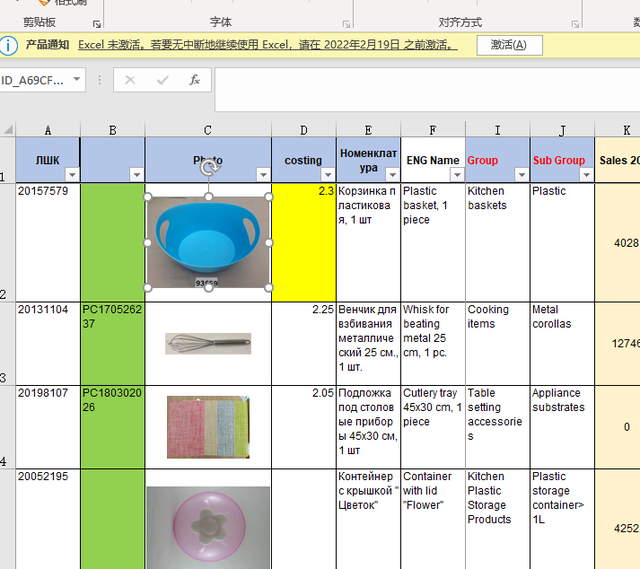Viewport: 640px width, 569px height.
Task: Click the select all corner triangle
Action: [x=8, y=130]
